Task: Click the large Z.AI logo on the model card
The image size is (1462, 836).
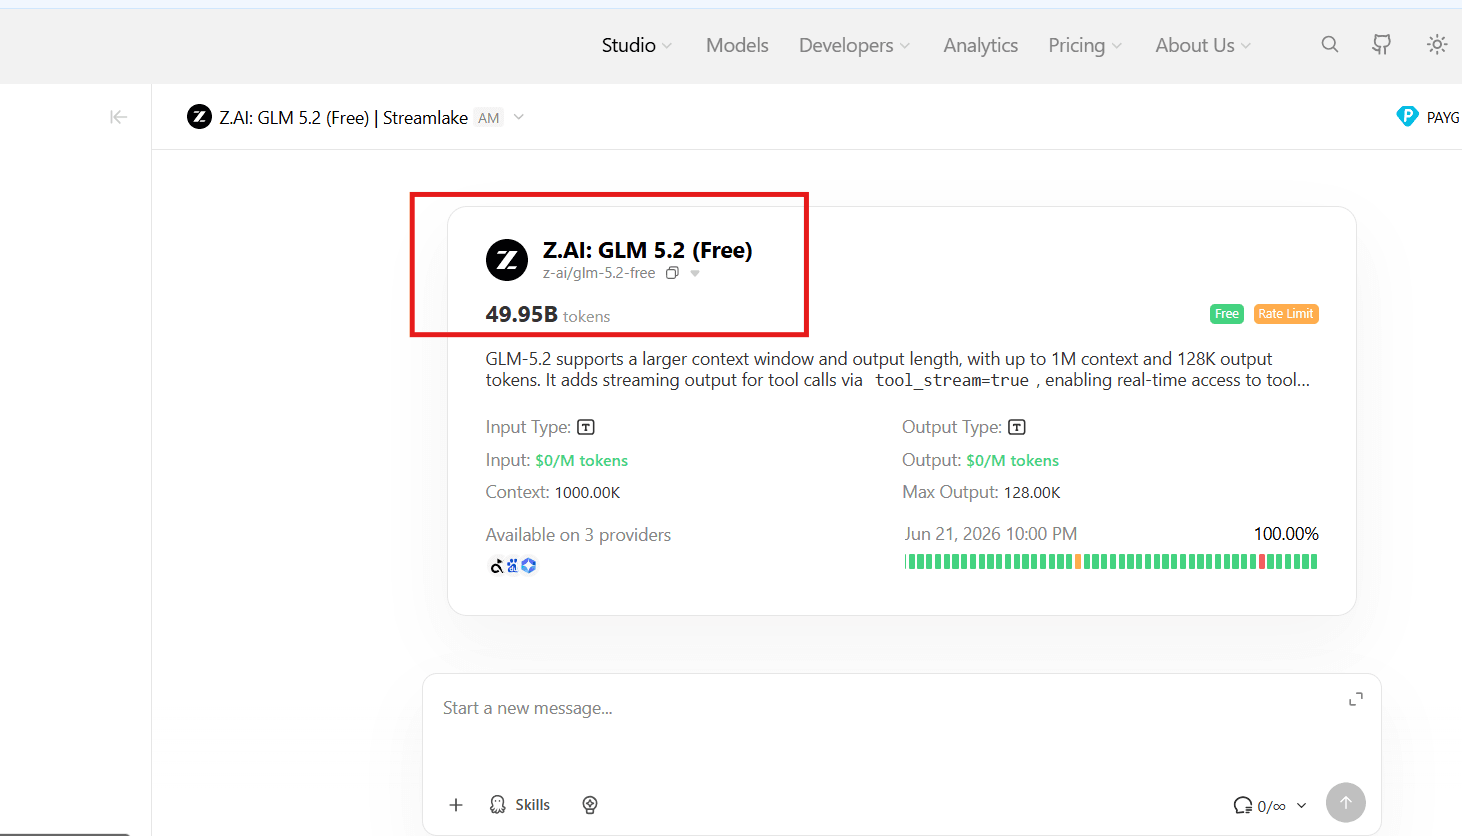Action: [x=507, y=260]
